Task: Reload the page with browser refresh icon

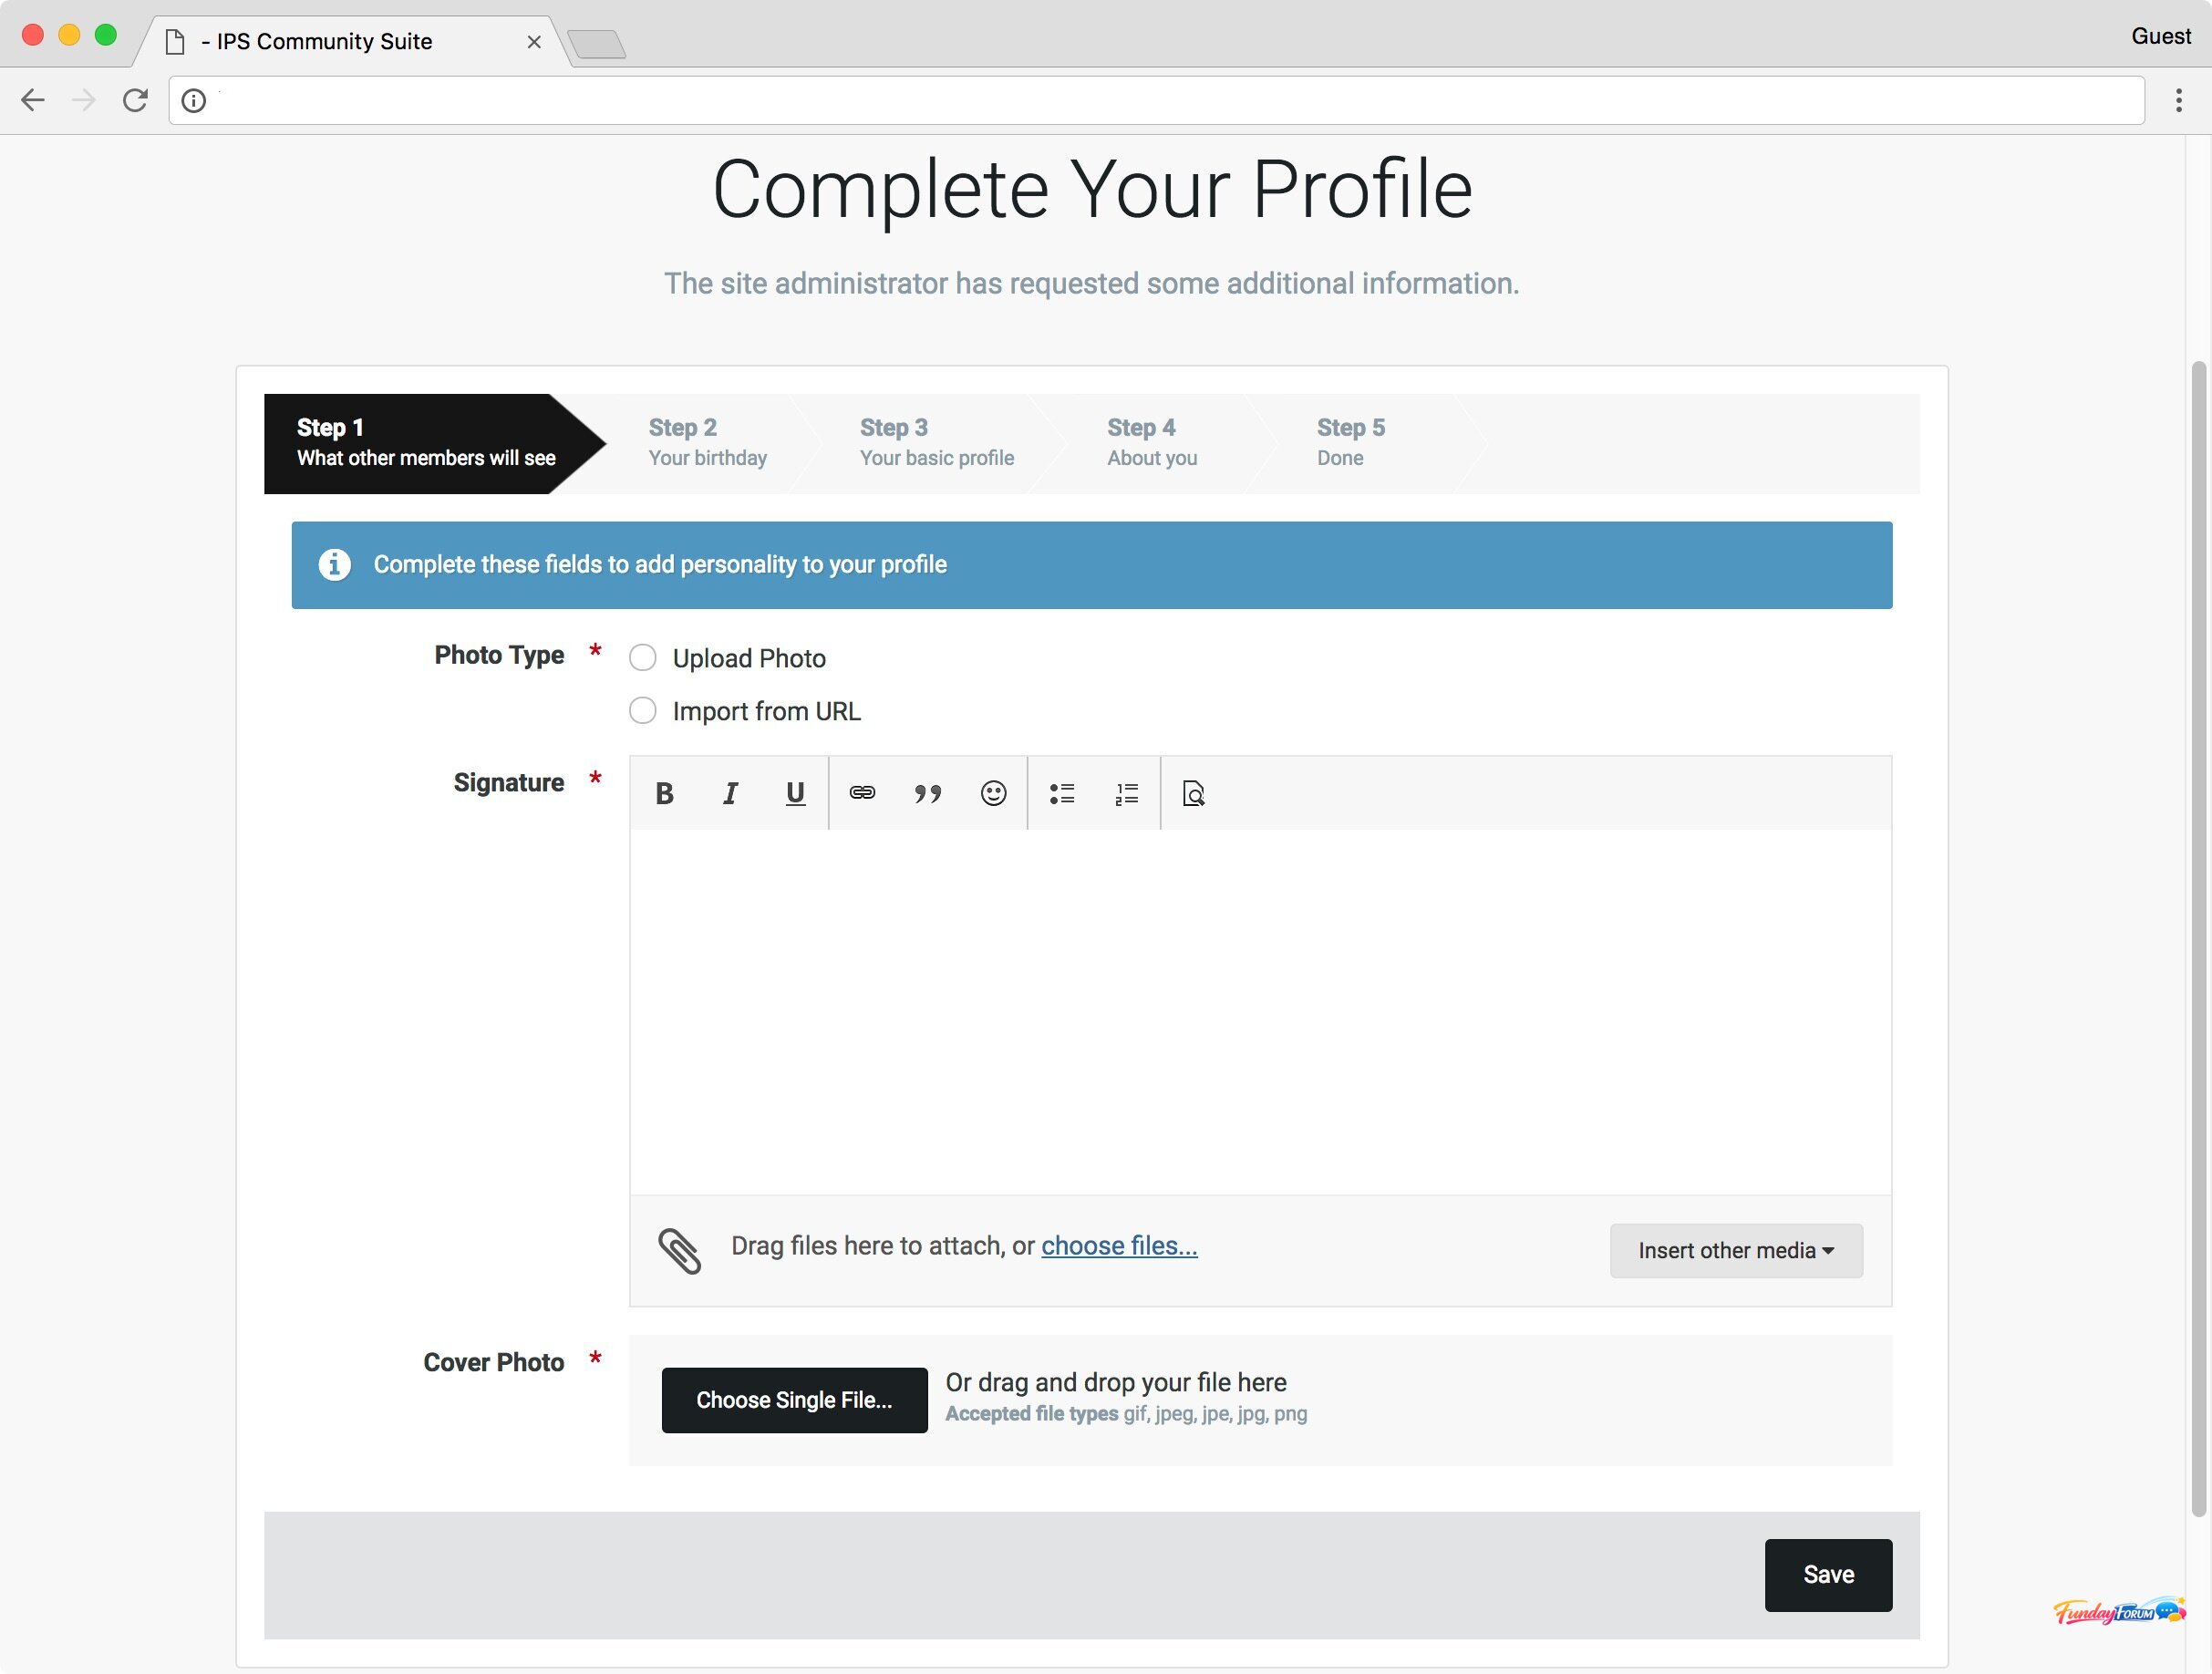Action: tap(135, 100)
